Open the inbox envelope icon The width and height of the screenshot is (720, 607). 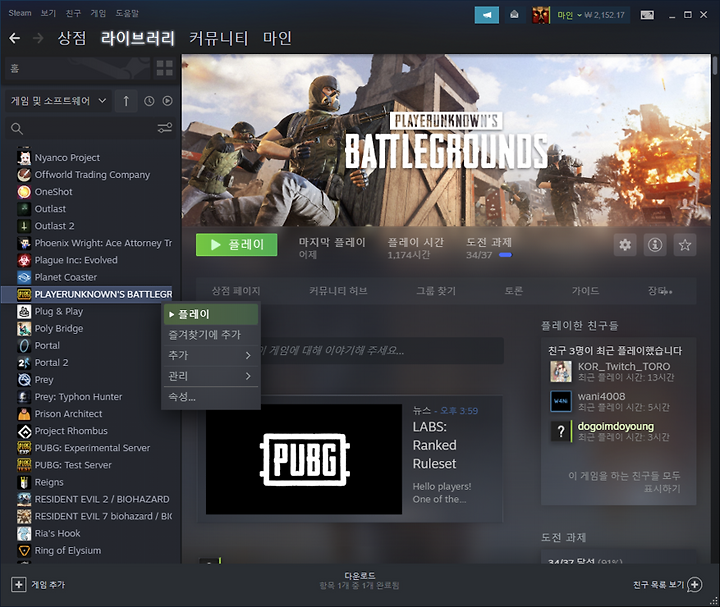click(x=514, y=15)
